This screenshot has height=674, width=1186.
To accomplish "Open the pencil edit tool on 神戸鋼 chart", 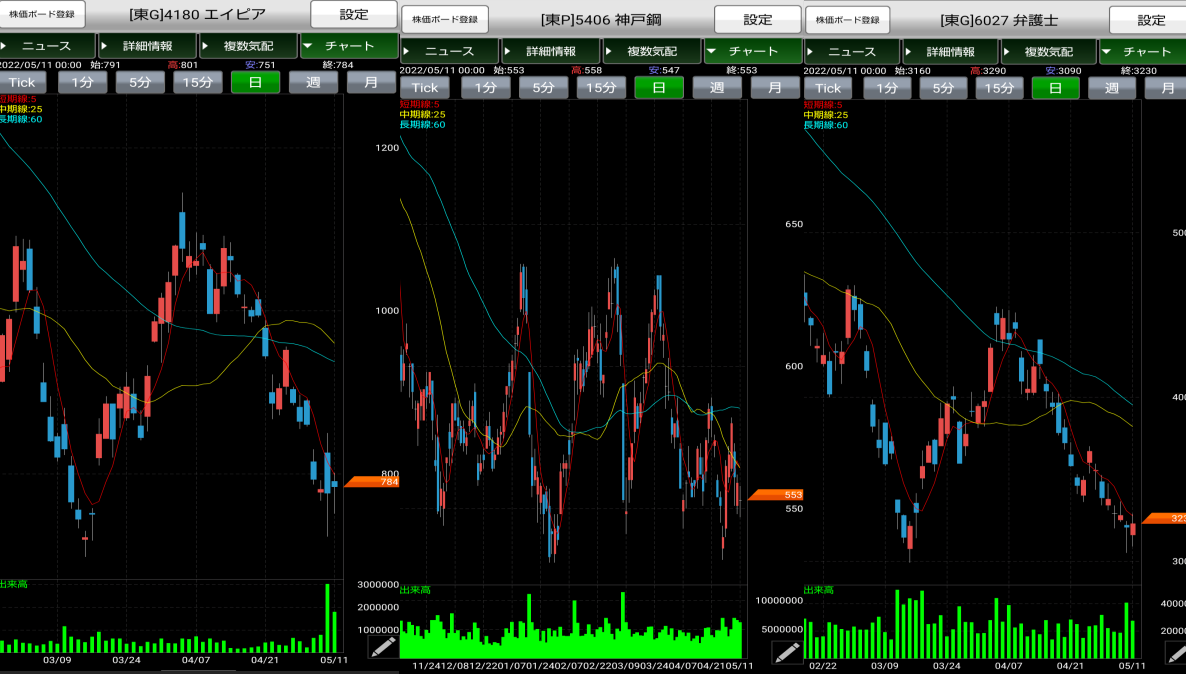I will pyautogui.click(x=786, y=652).
